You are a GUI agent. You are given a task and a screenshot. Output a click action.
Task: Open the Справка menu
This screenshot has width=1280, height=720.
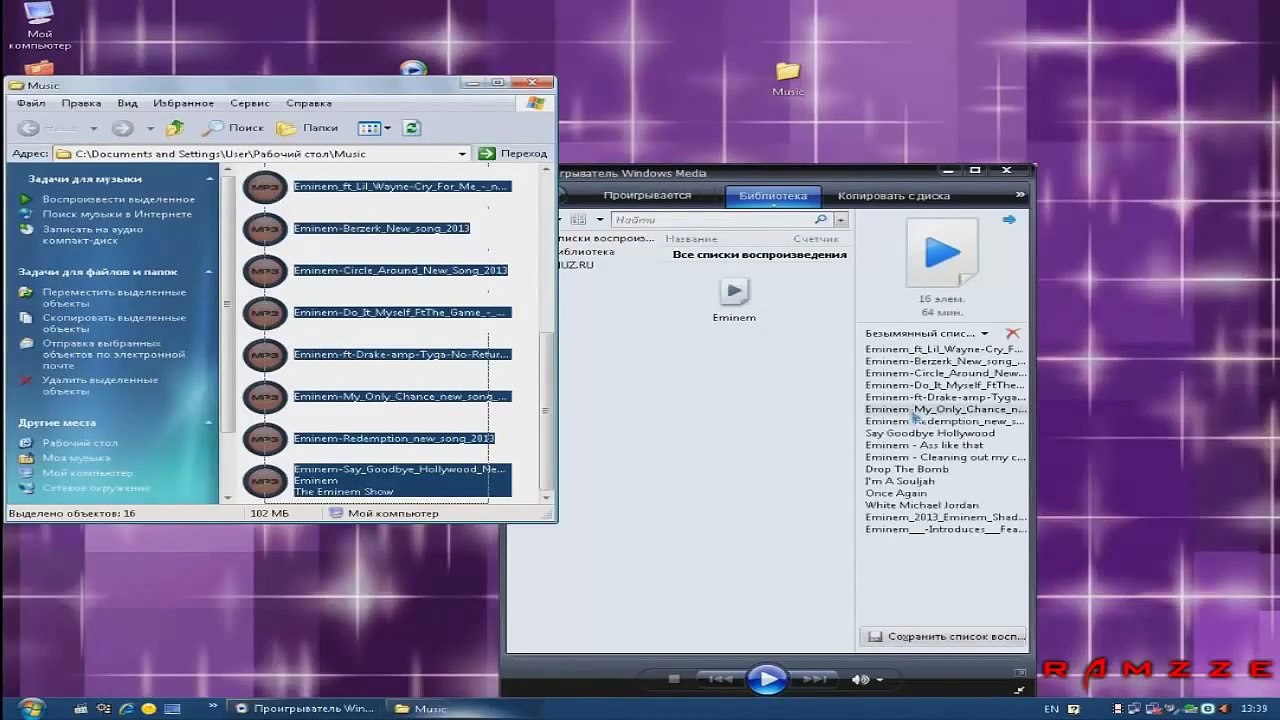[309, 103]
